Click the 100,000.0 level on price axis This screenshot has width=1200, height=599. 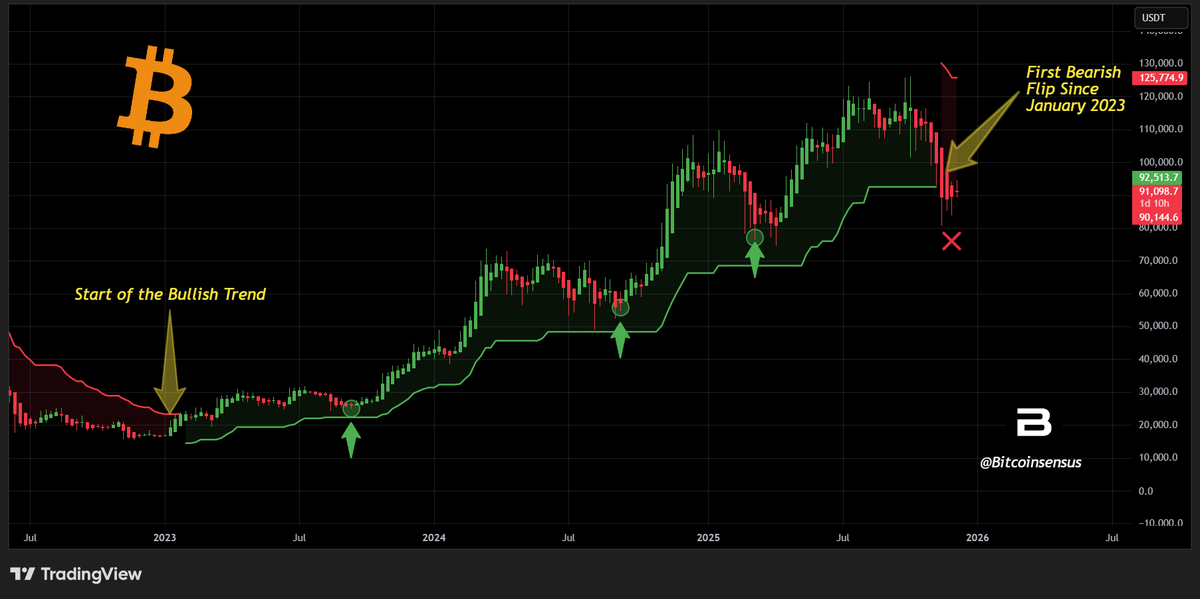[x=1158, y=162]
